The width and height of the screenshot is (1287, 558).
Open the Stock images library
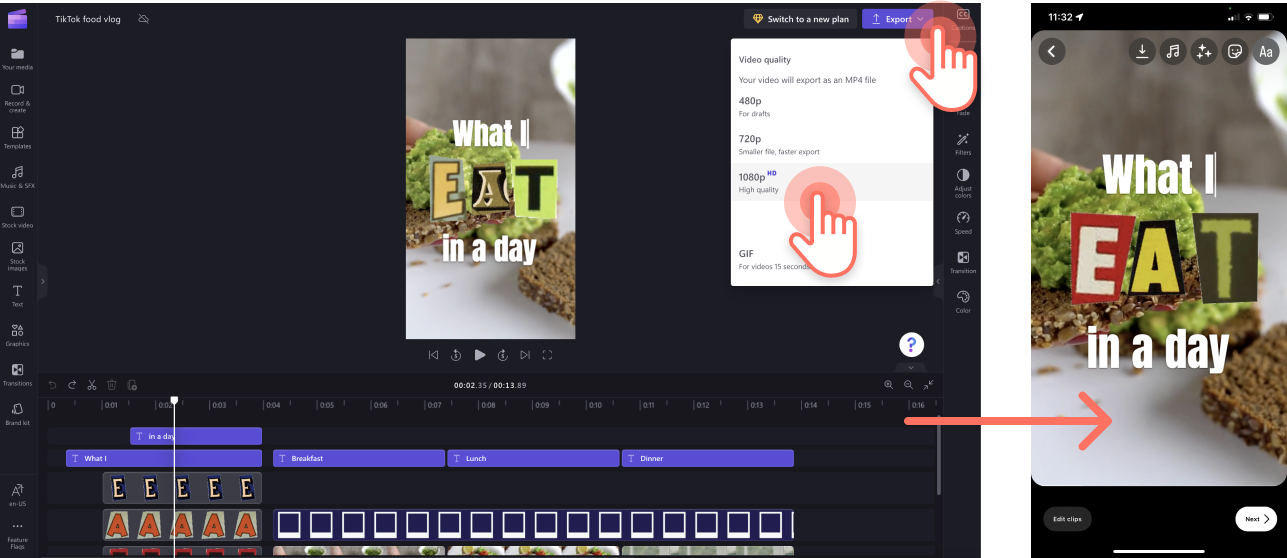coord(17,256)
